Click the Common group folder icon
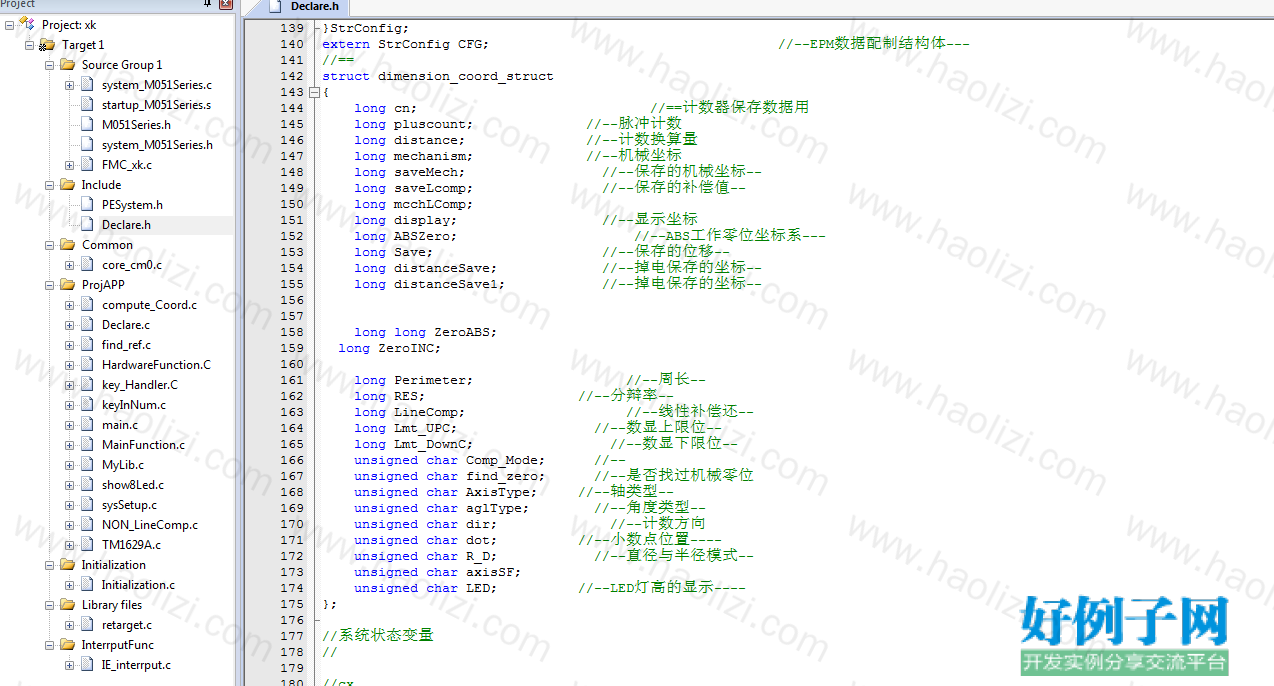1274x686 pixels. pyautogui.click(x=67, y=245)
